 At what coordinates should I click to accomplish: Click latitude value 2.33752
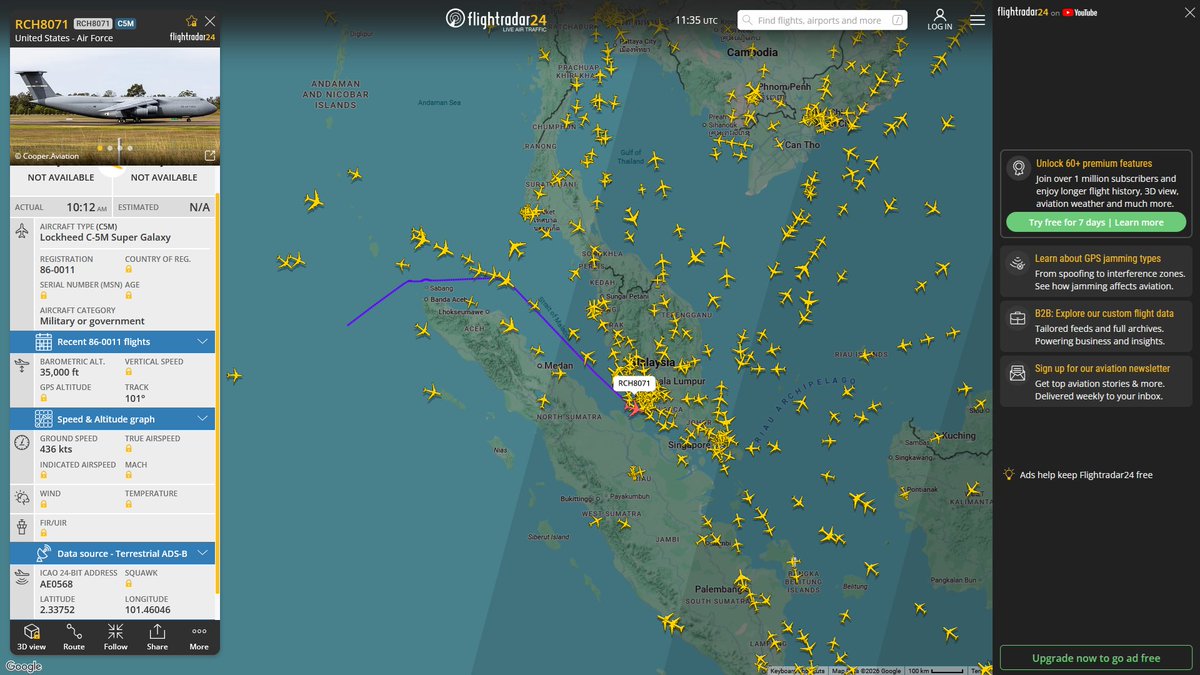coord(57,610)
